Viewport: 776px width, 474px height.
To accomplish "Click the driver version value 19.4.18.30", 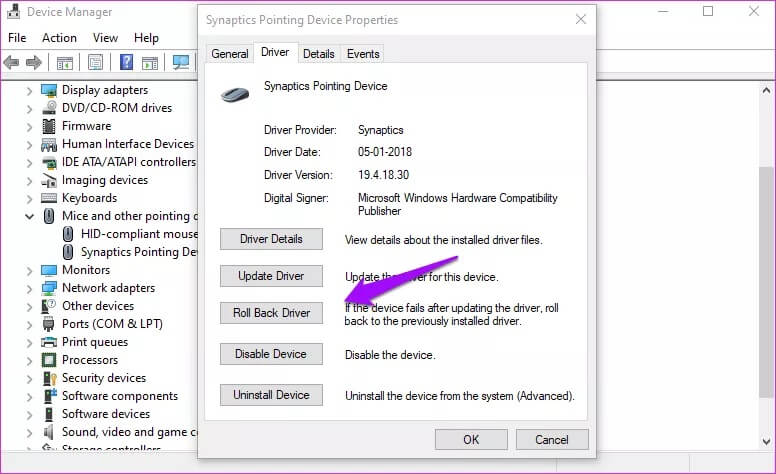I will click(x=384, y=175).
